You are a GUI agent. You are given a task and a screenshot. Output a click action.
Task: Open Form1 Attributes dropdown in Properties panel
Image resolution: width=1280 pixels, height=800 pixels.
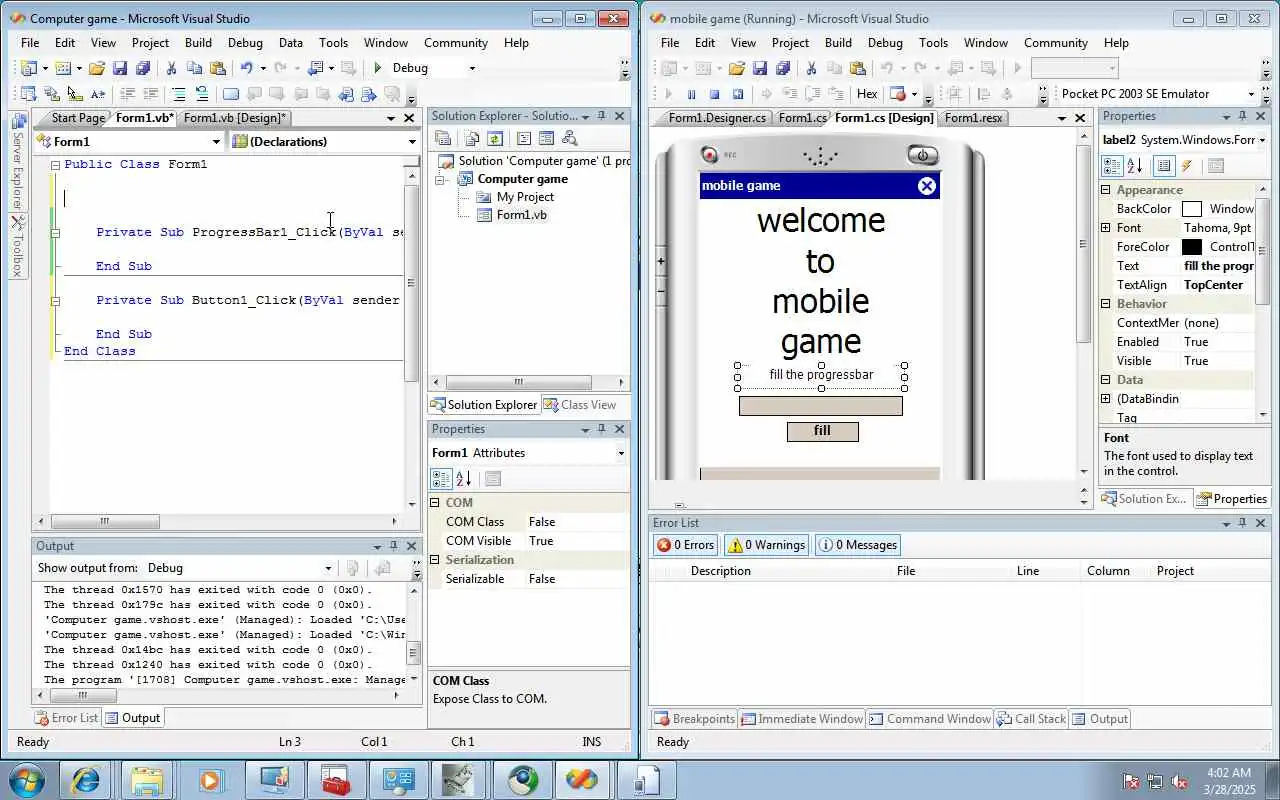(621, 453)
